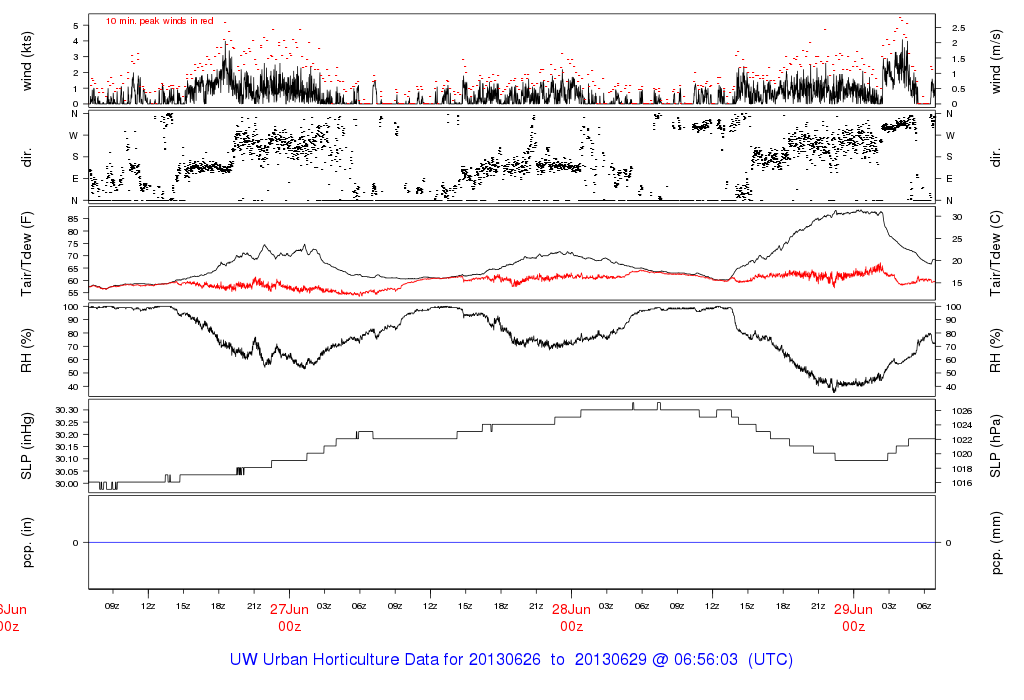Click the 'wind (m/s)' right axis label
Viewport: 1024px width, 700px height.
pyautogui.click(x=996, y=60)
